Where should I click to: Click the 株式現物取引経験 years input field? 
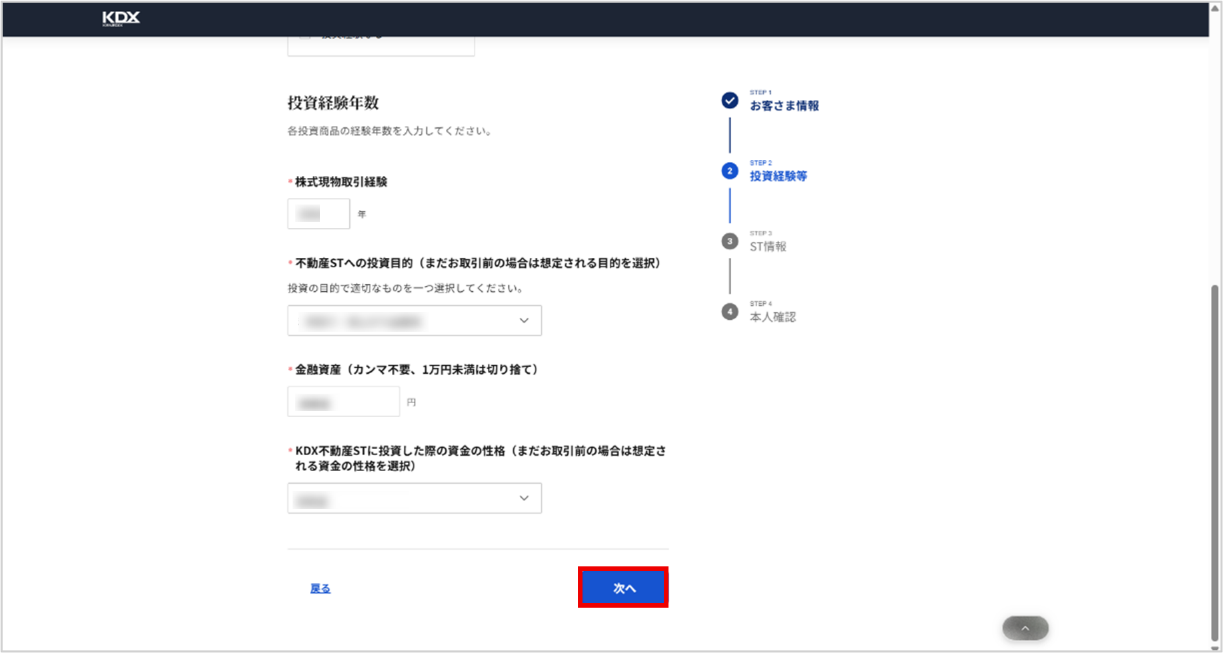pyautogui.click(x=319, y=214)
